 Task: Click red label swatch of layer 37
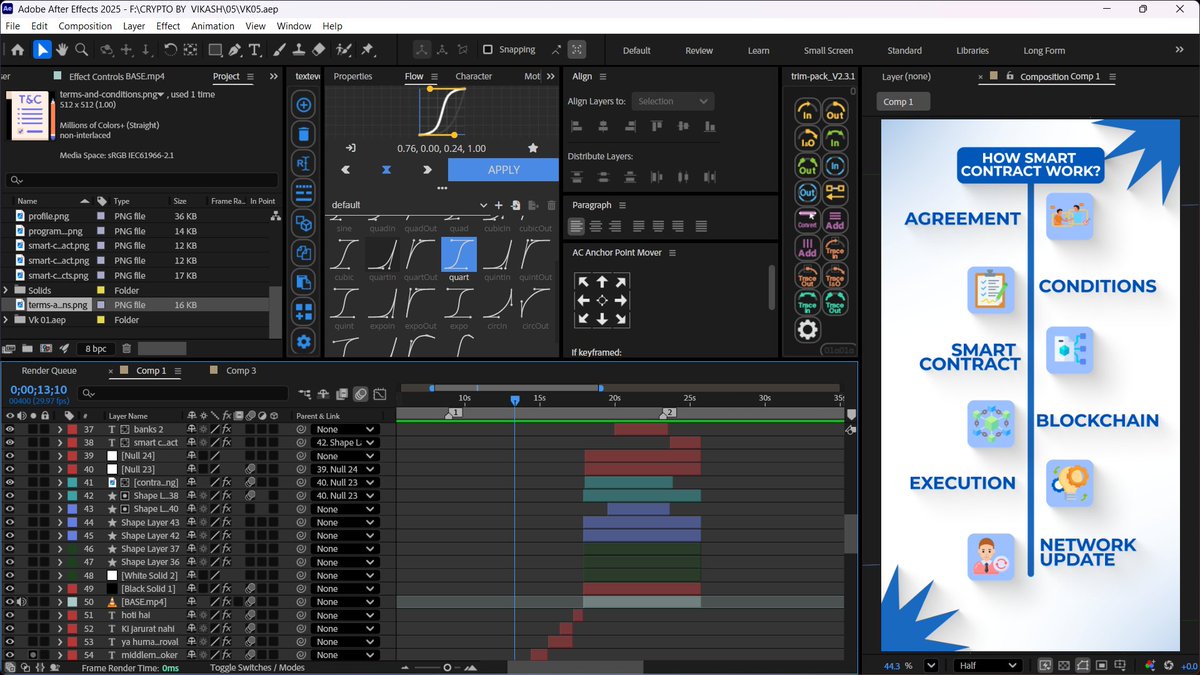tap(71, 429)
